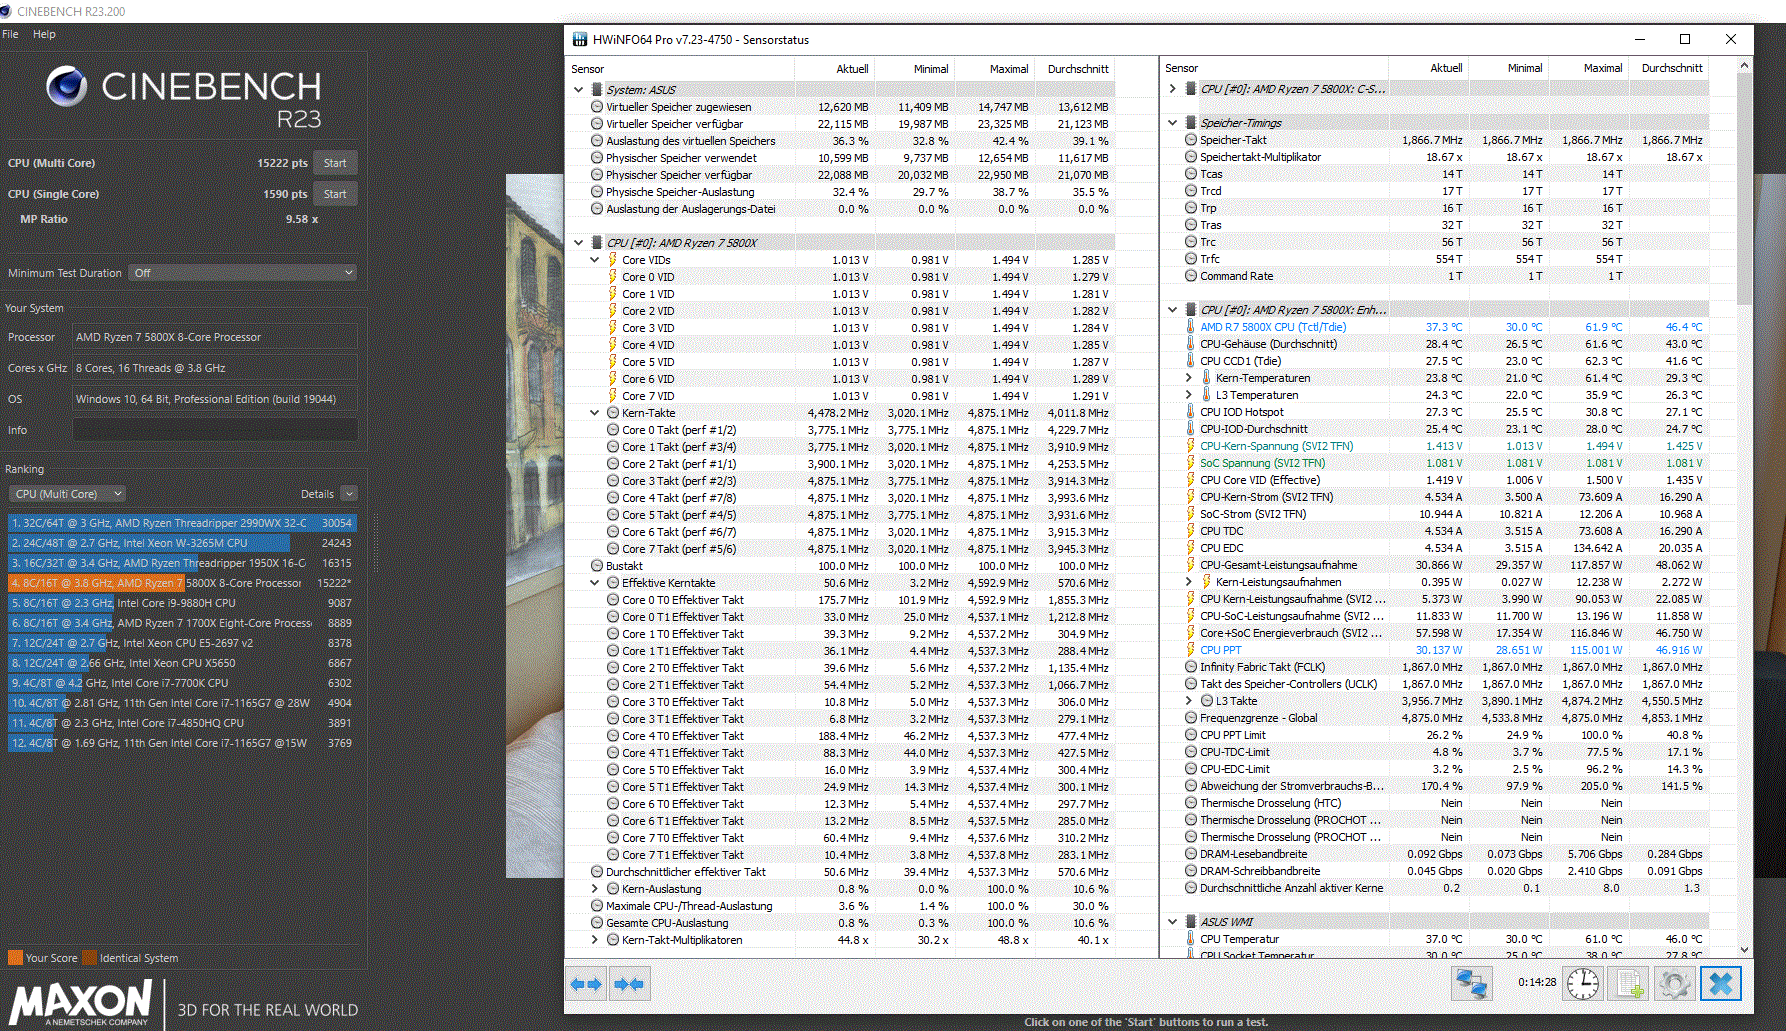Click the HWiNFO scrollbar down arrow
This screenshot has height=1031, width=1786.
point(1744,950)
